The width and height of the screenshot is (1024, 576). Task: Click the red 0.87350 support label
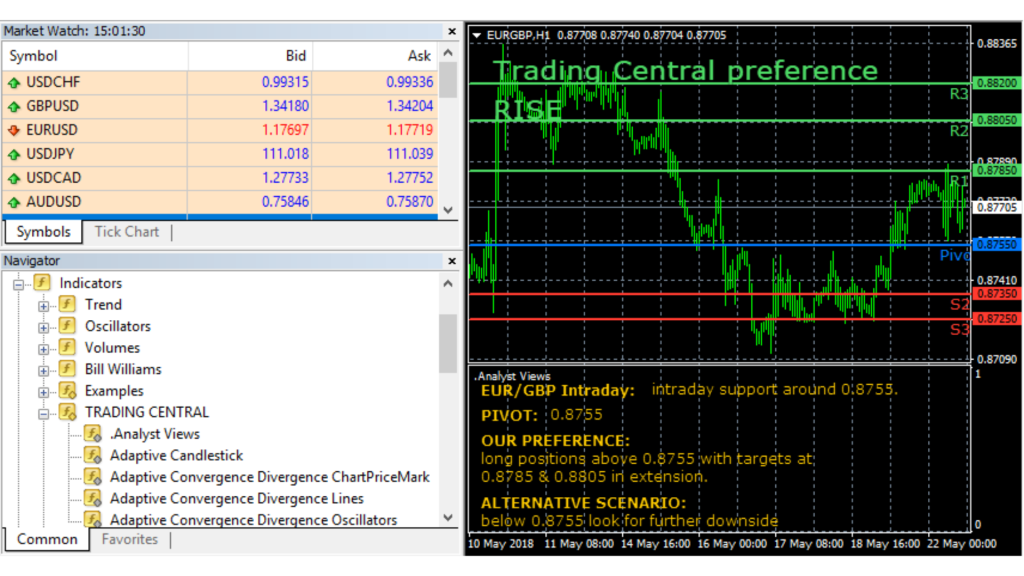997,294
